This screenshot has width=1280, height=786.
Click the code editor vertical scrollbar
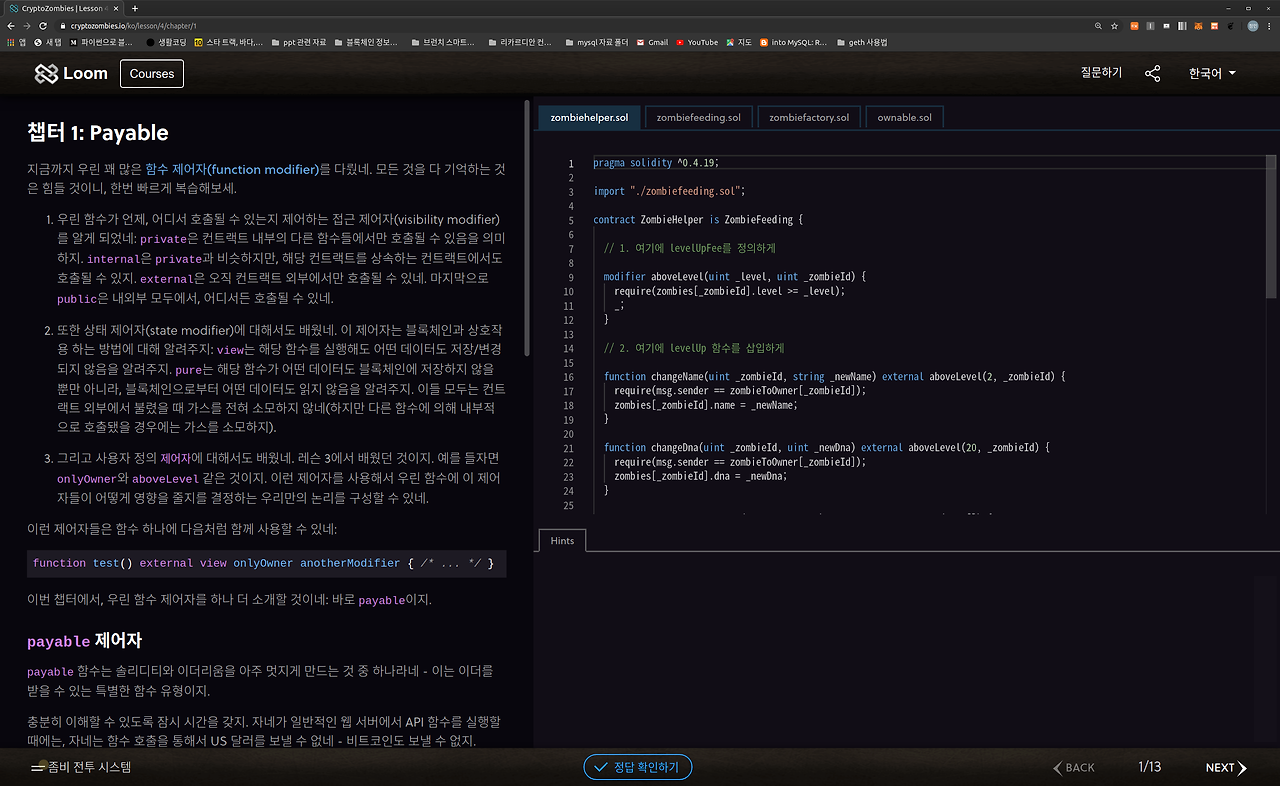1272,225
